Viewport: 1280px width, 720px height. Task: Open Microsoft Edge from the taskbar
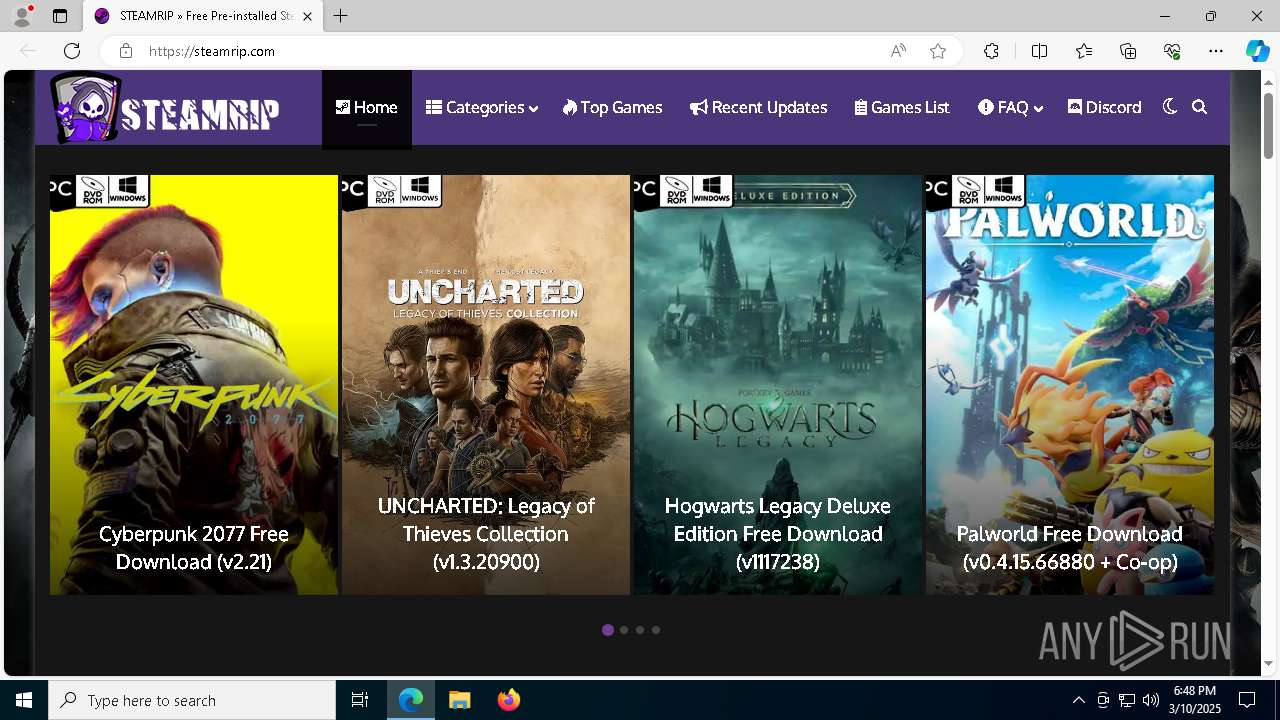pos(411,700)
